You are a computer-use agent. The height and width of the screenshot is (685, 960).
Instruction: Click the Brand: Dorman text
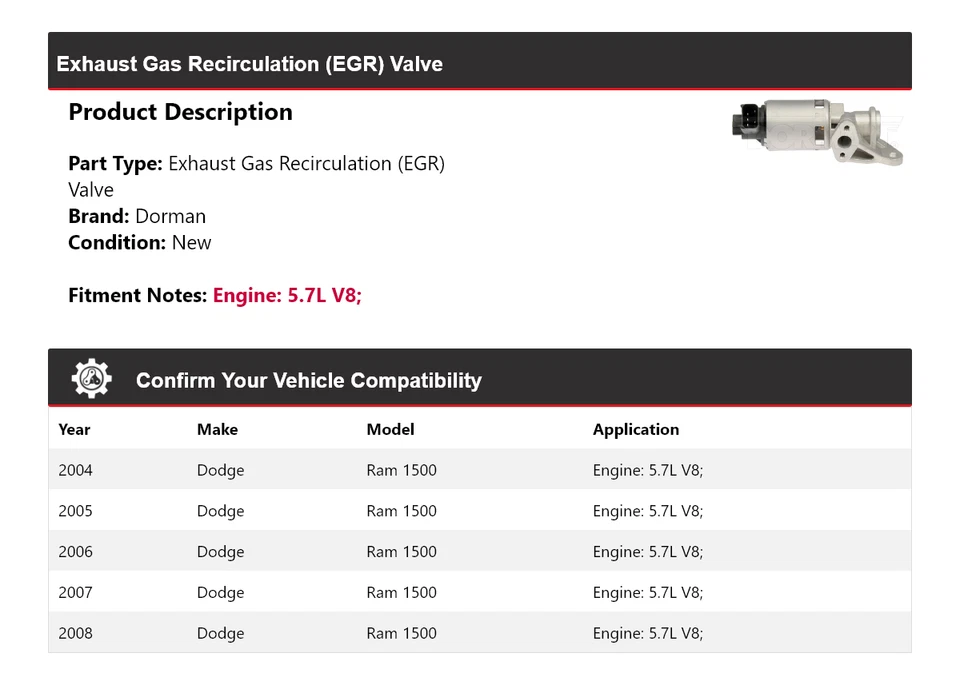tap(137, 216)
